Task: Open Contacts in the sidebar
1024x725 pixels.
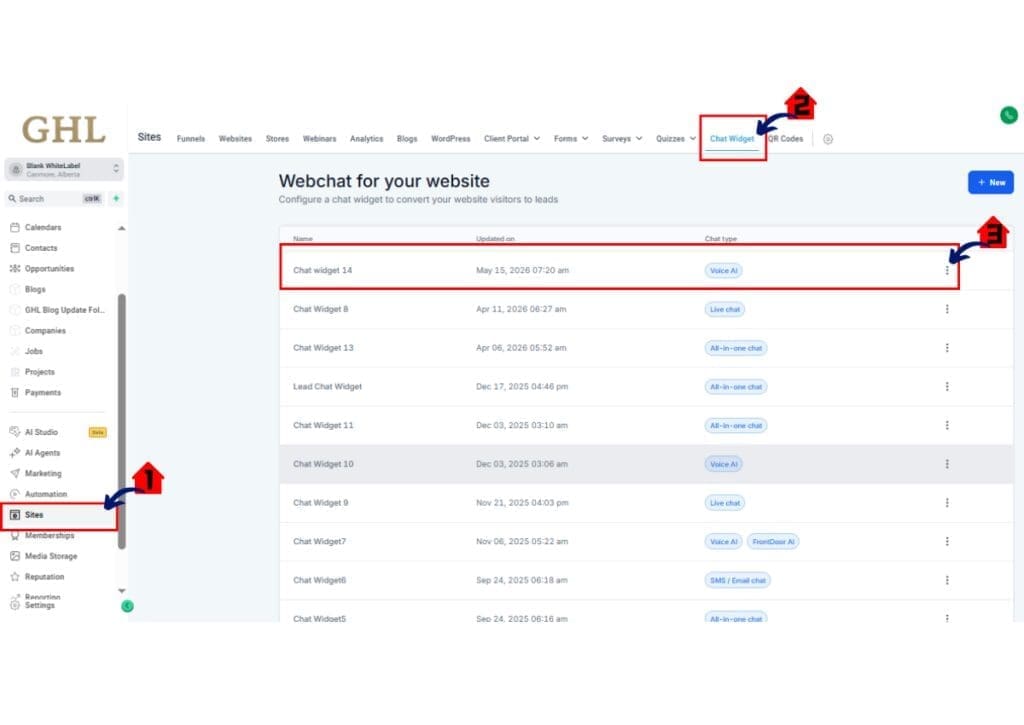Action: point(35,248)
